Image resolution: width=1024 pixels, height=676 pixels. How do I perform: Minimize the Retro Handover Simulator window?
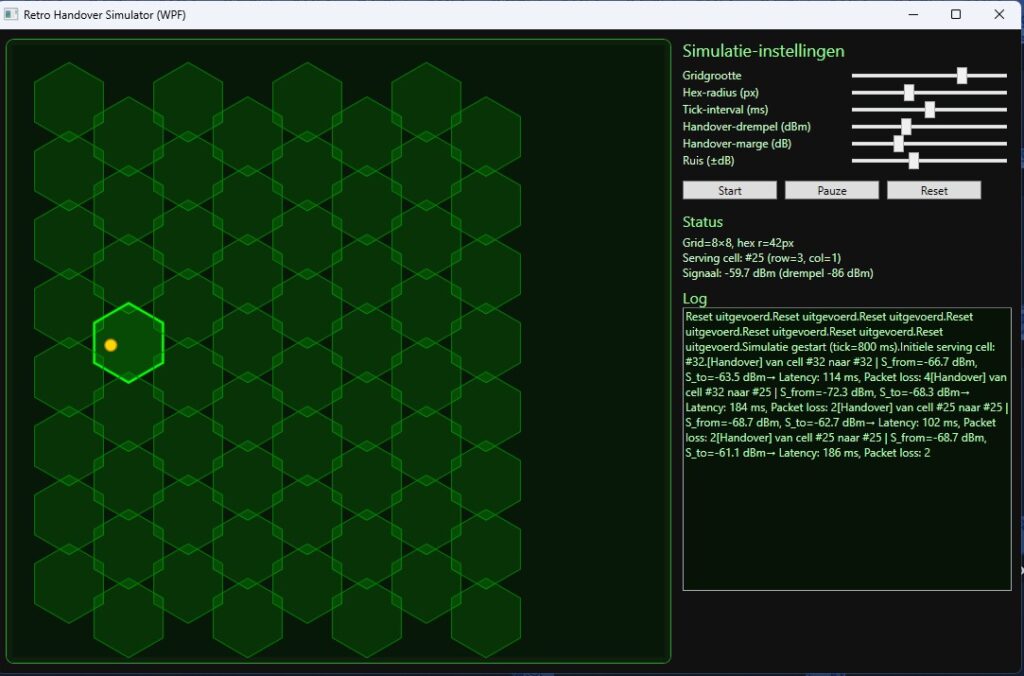coord(911,15)
